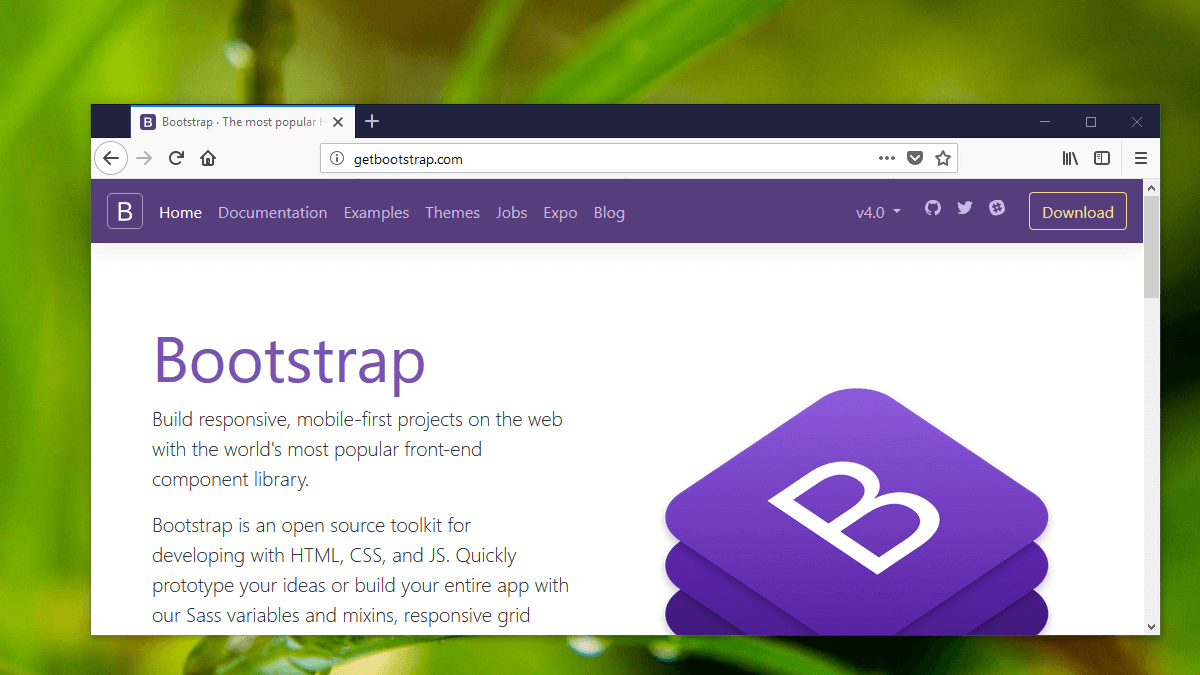
Task: Reload the current page
Action: click(x=176, y=158)
